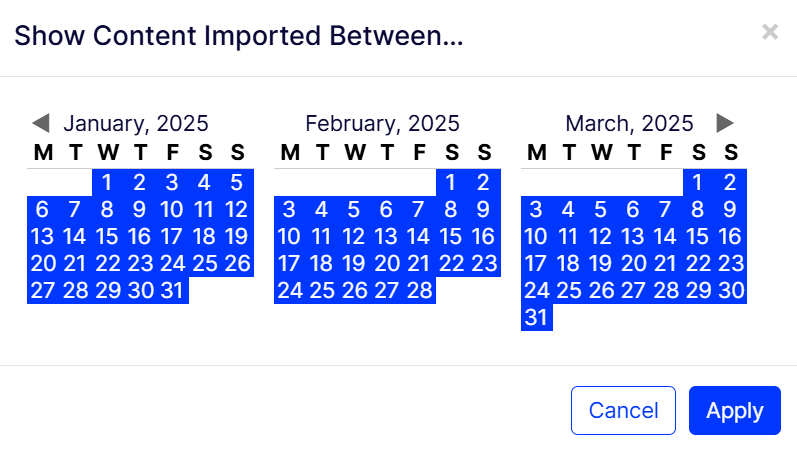Pick February 28 in the calendar
The width and height of the screenshot is (797, 451).
[x=419, y=291]
